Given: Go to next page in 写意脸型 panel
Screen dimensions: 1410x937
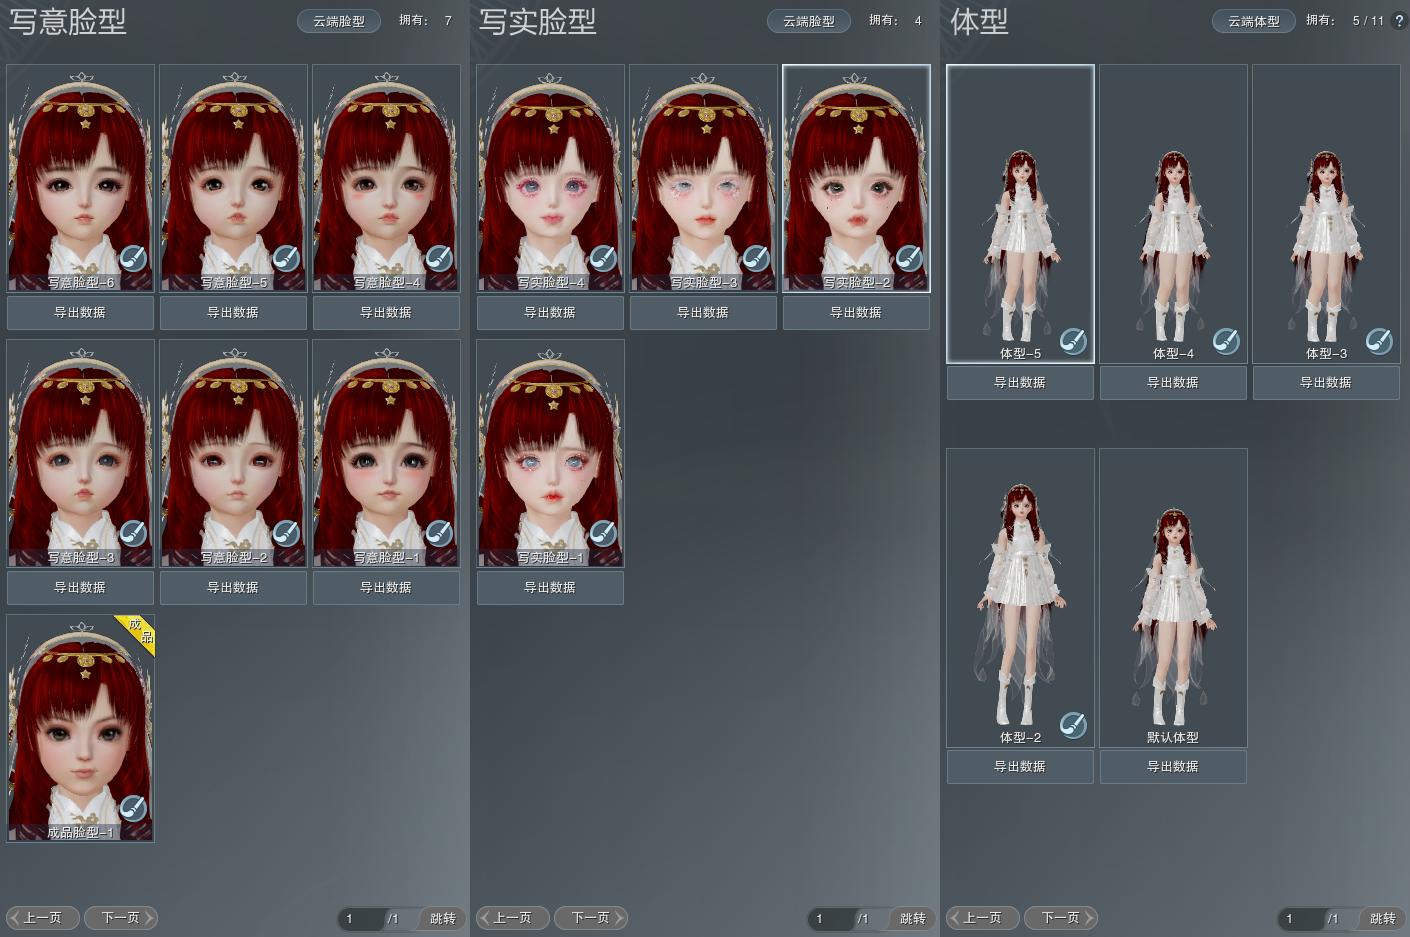Looking at the screenshot, I should click(121, 918).
